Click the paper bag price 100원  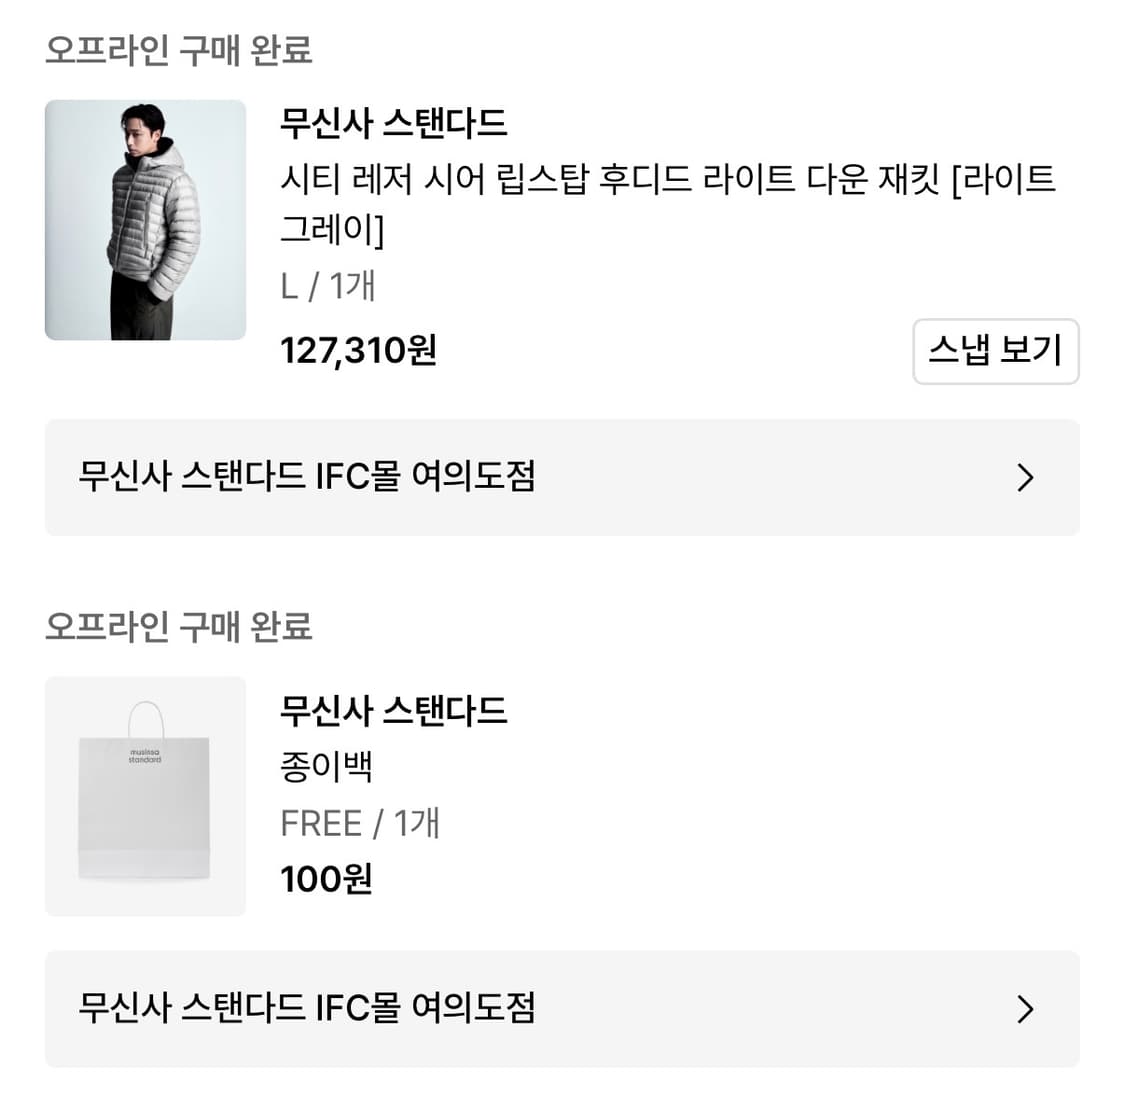(325, 879)
